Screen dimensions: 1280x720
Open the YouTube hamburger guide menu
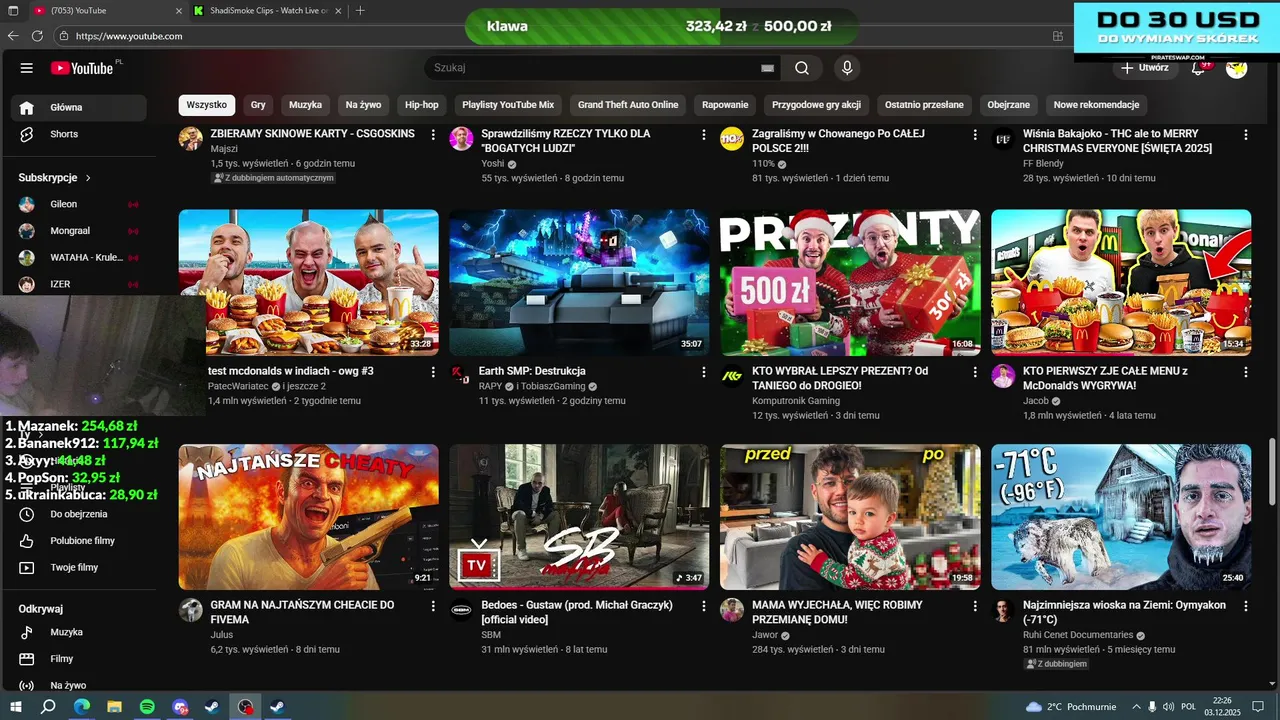27,68
